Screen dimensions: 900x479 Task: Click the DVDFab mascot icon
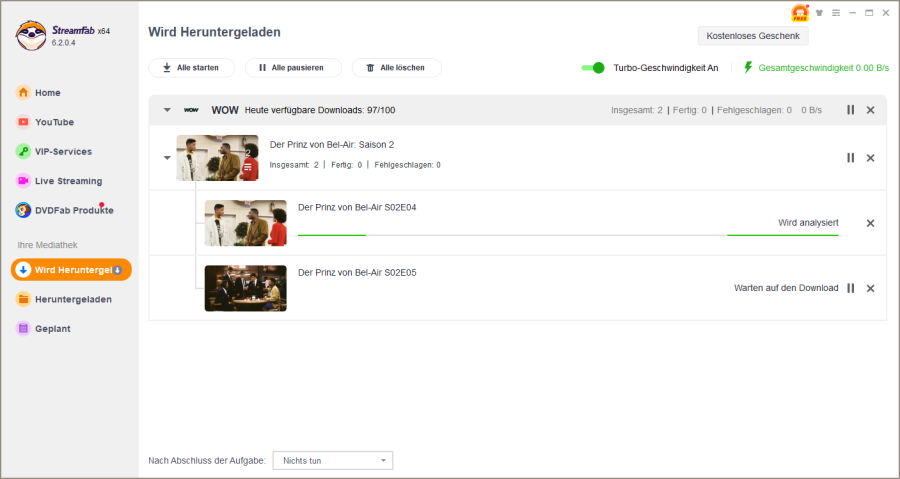(x=23, y=210)
